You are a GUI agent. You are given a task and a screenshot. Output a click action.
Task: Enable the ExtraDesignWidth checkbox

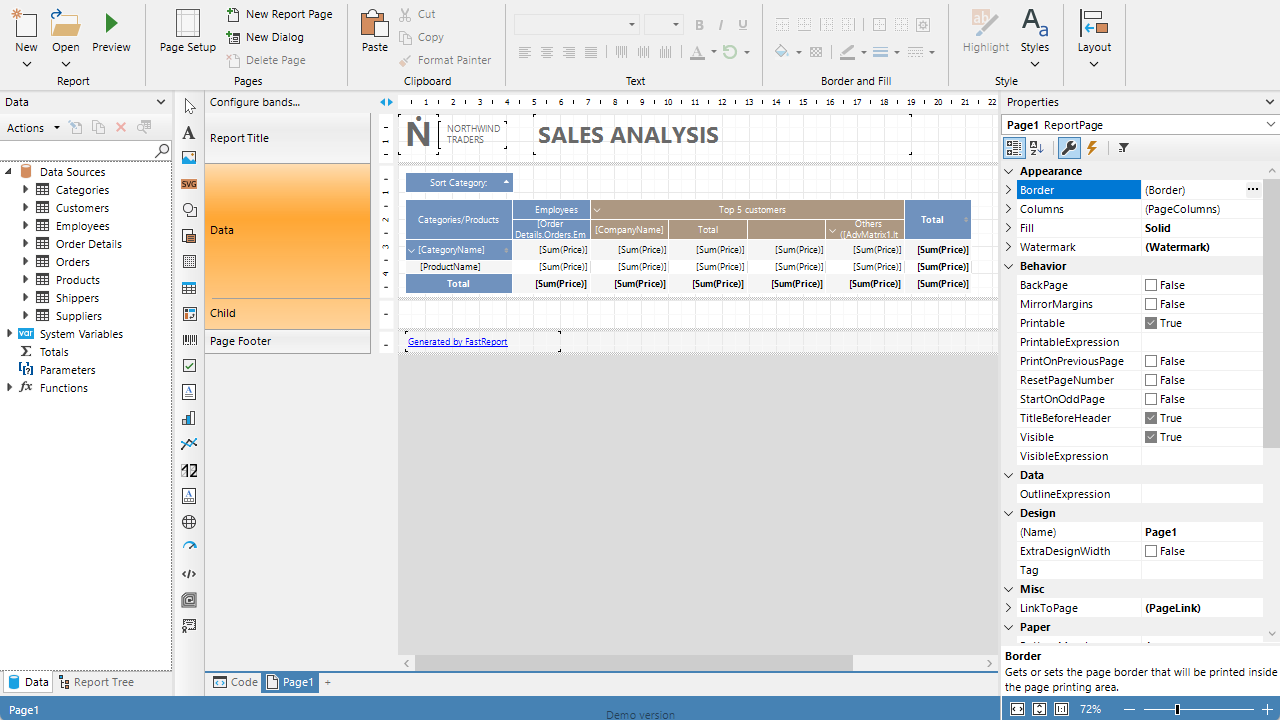click(1151, 551)
